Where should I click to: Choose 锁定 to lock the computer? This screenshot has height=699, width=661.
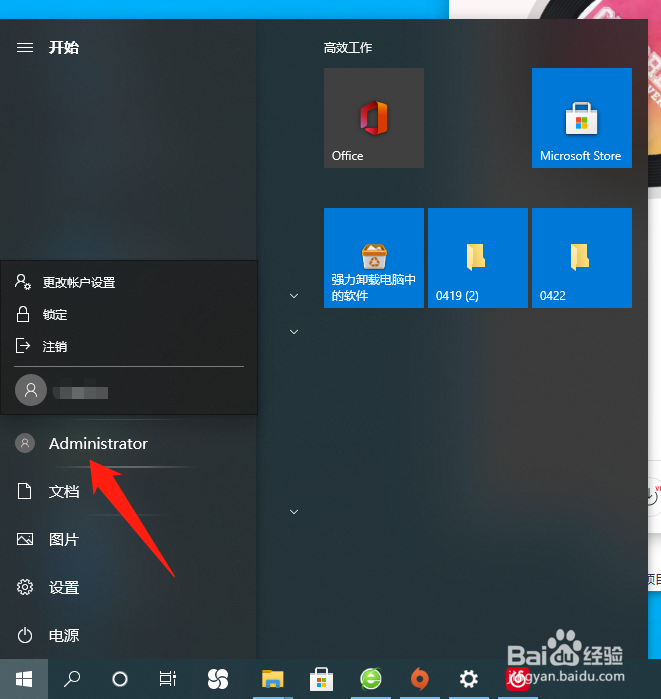129,315
